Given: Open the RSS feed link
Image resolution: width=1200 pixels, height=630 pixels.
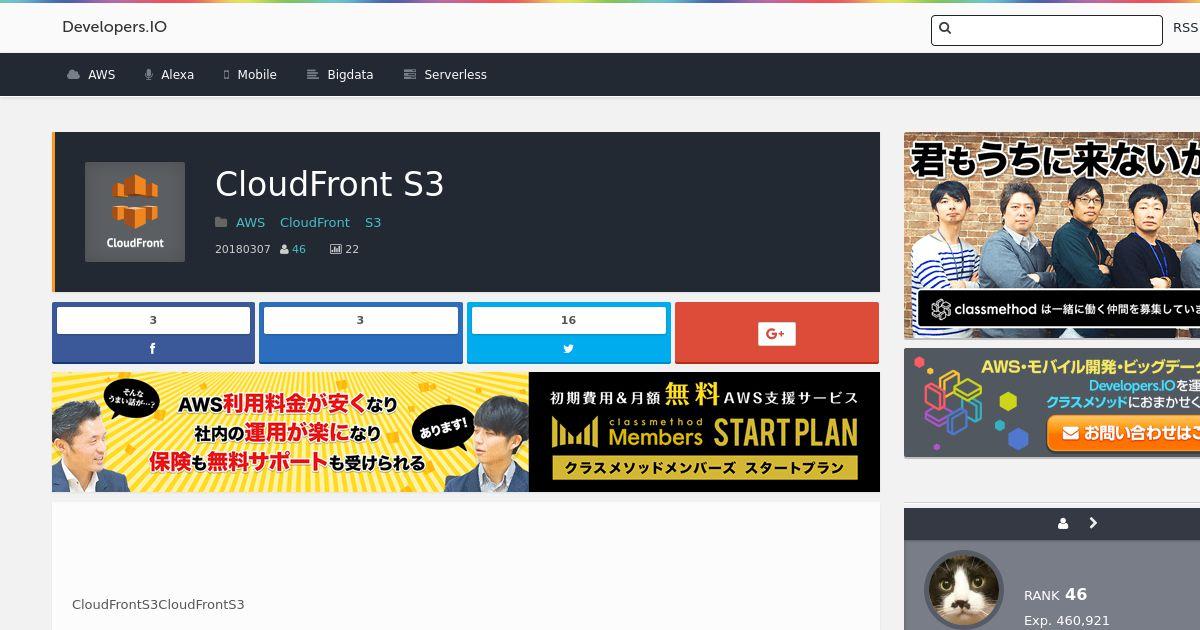Looking at the screenshot, I should pyautogui.click(x=1185, y=28).
